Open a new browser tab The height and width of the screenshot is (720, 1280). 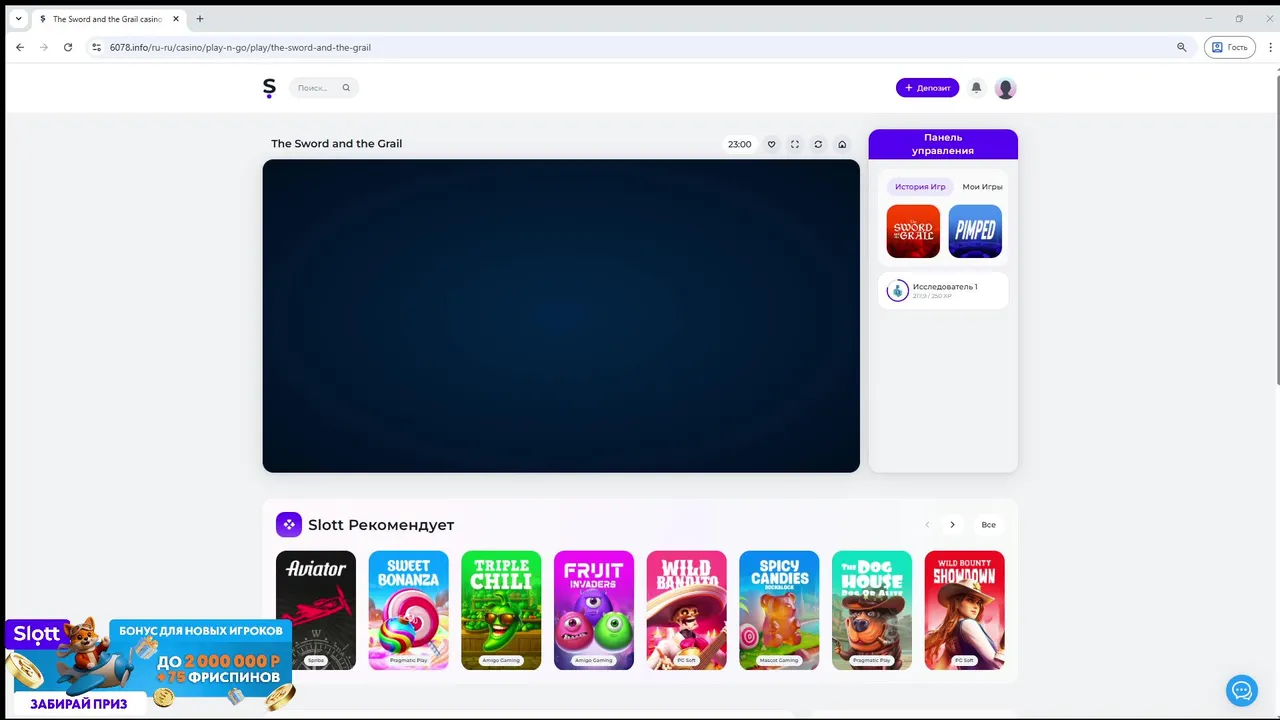tap(200, 19)
